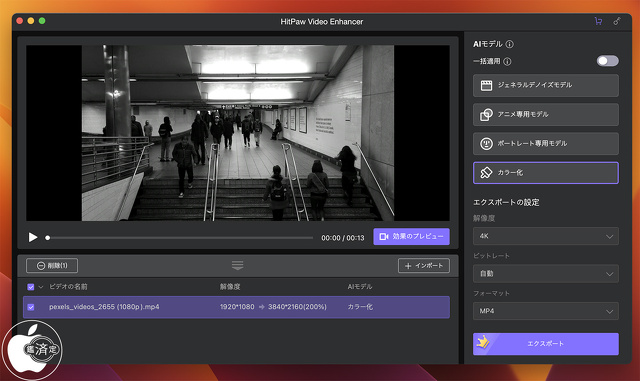Toggle the select-all checkbox in the header

tap(31, 287)
